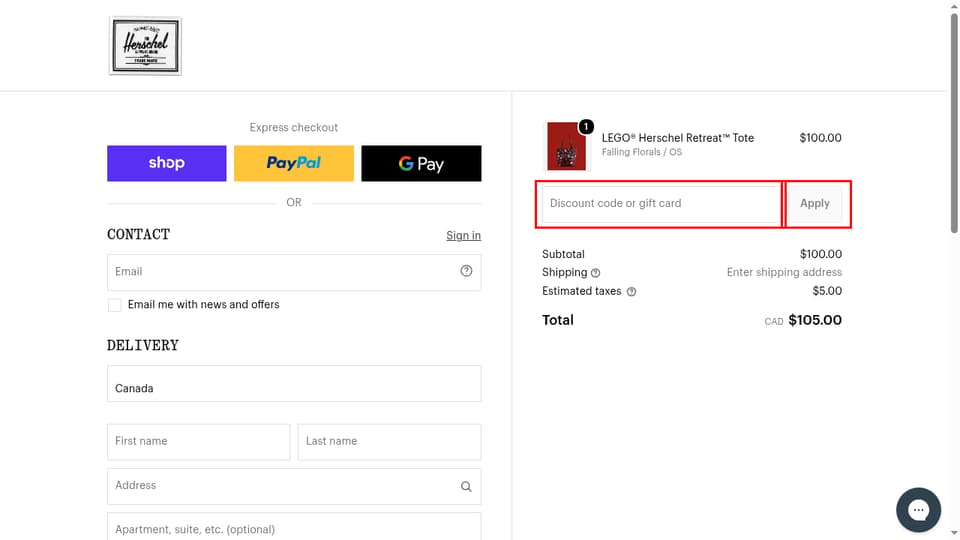Show estimated taxes help icon
The image size is (960, 540).
point(631,292)
